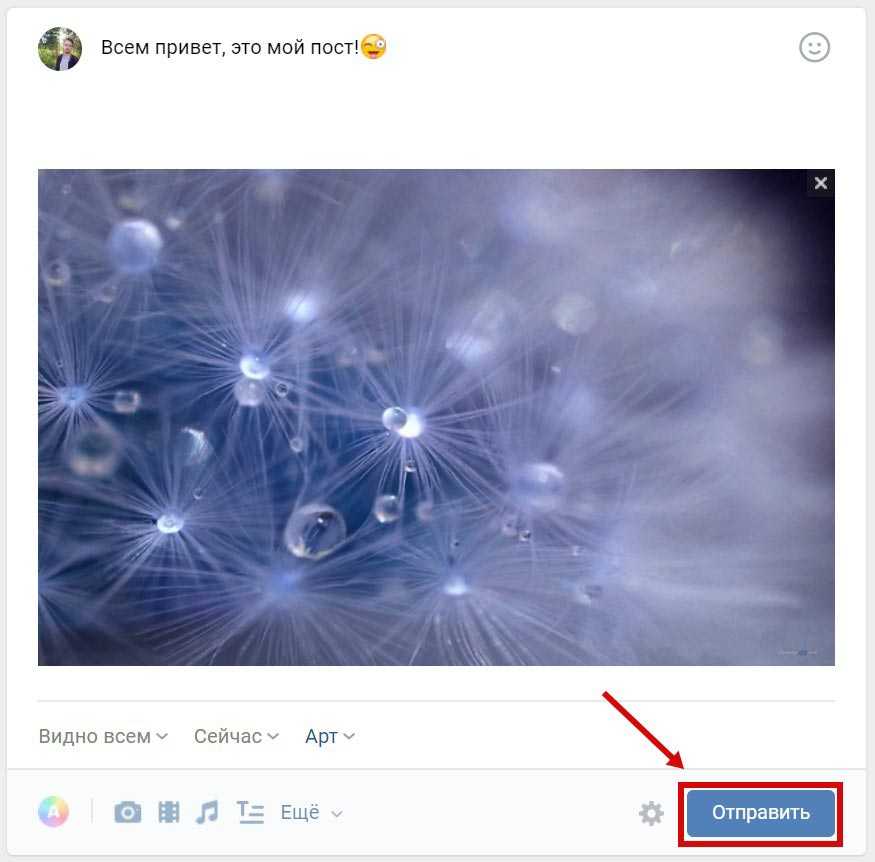Screen dimensions: 875x862
Task: Click the winking emoji in post text
Action: pos(373,46)
